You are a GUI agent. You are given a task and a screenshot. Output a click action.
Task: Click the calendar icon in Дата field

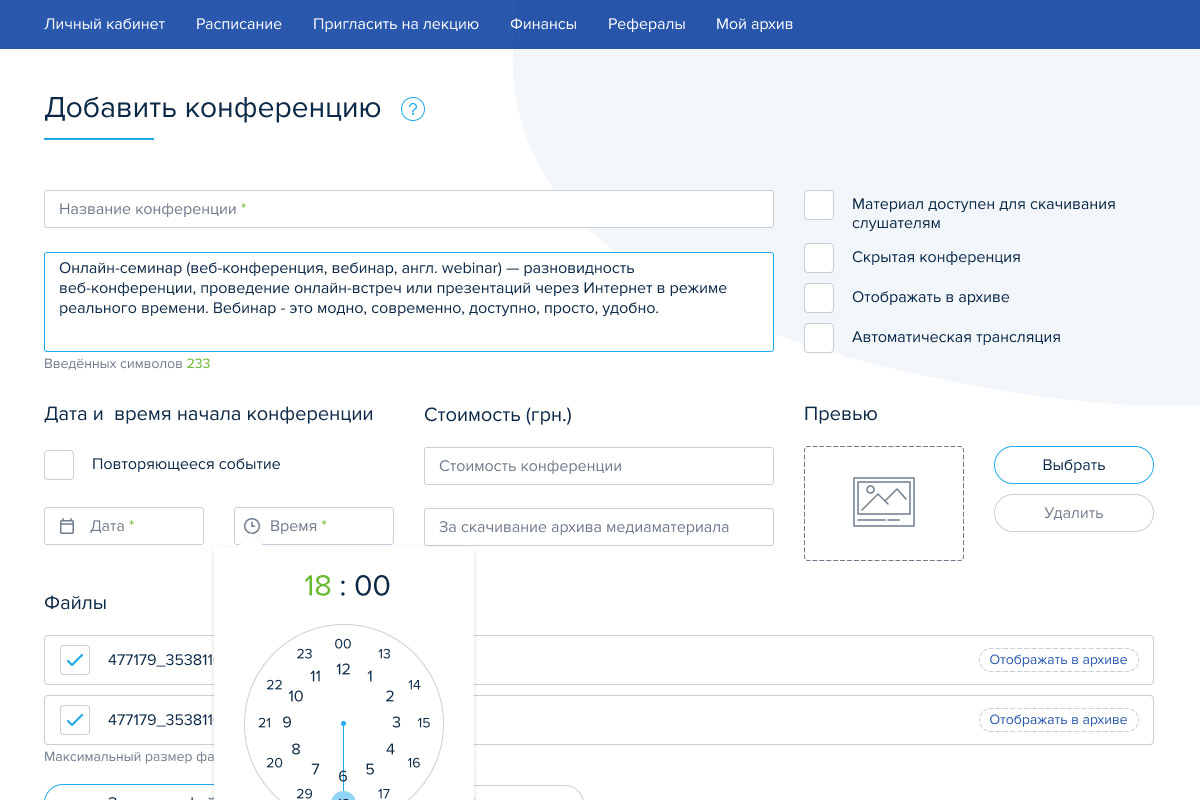tap(67, 526)
